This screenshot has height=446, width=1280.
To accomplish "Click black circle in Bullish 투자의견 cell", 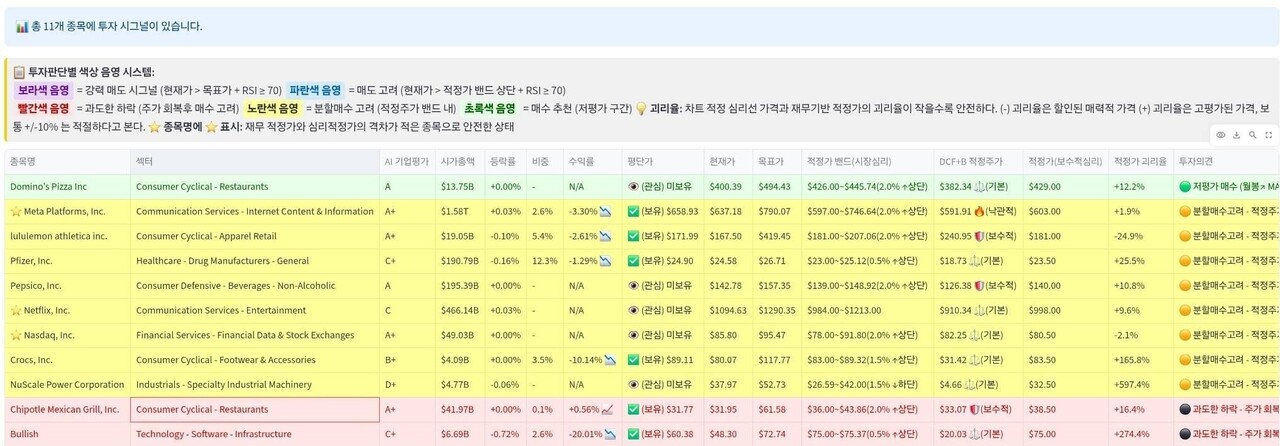I will pyautogui.click(x=1185, y=434).
